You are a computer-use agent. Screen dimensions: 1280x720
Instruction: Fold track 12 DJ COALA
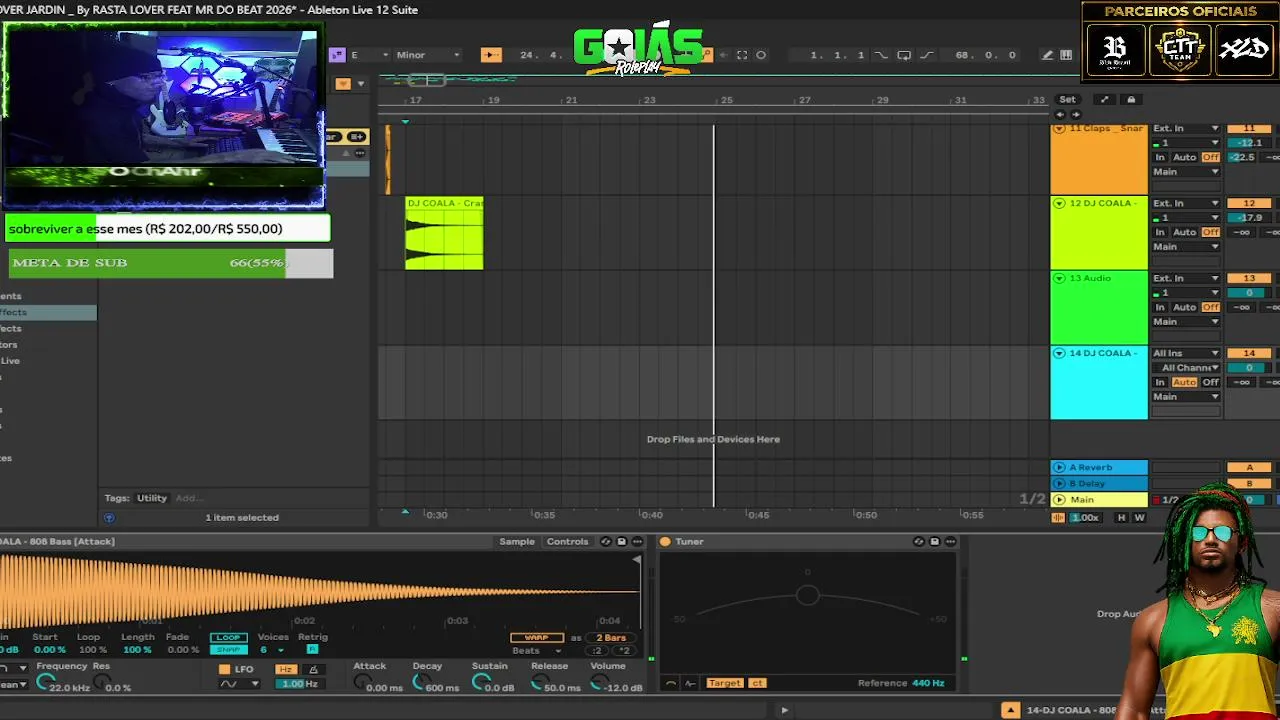click(x=1060, y=203)
